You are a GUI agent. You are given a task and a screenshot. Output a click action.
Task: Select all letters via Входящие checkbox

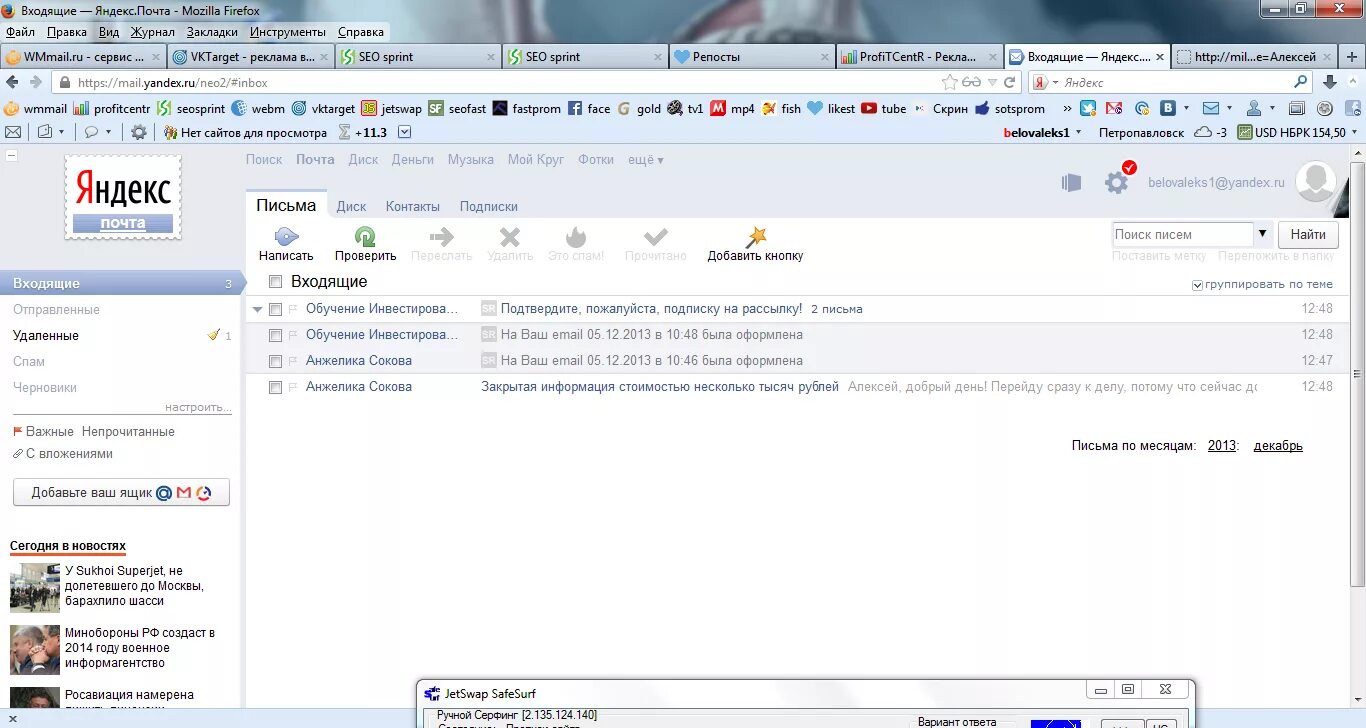pos(276,282)
